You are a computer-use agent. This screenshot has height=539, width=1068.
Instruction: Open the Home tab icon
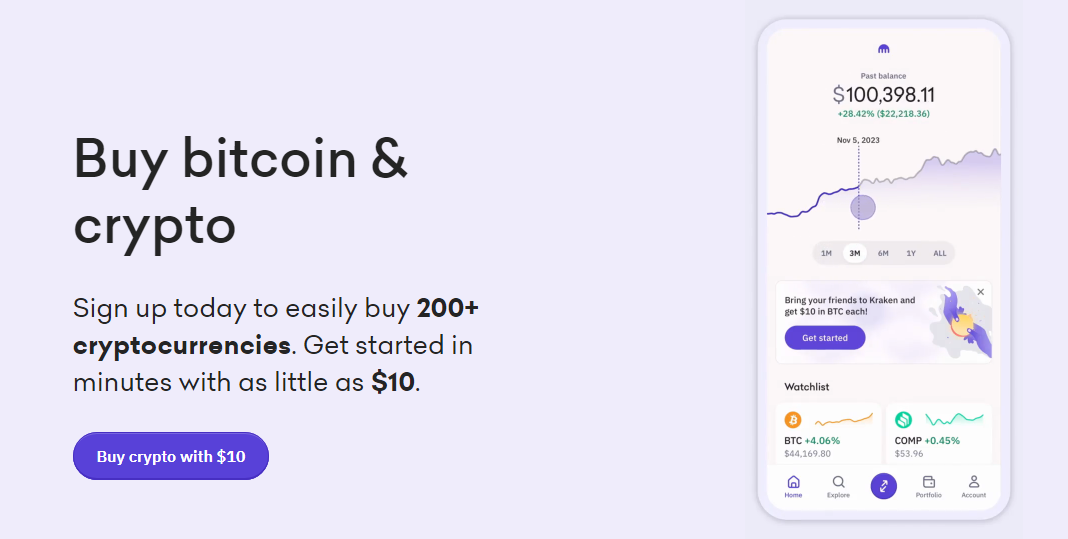[793, 482]
